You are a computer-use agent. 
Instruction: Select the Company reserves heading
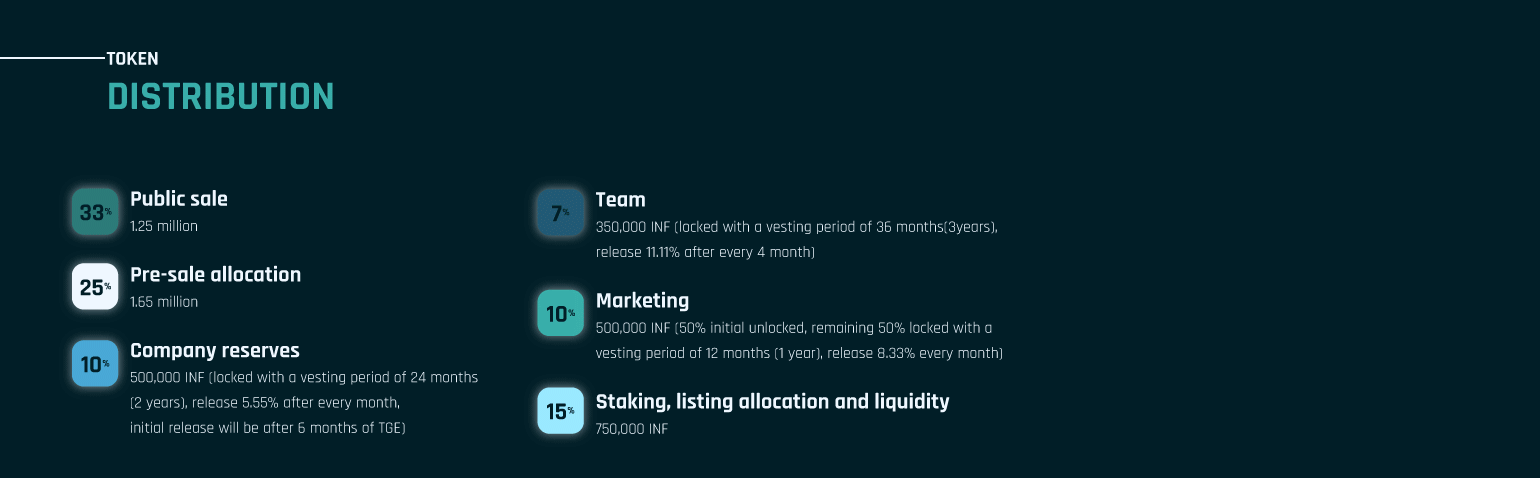pyautogui.click(x=215, y=350)
